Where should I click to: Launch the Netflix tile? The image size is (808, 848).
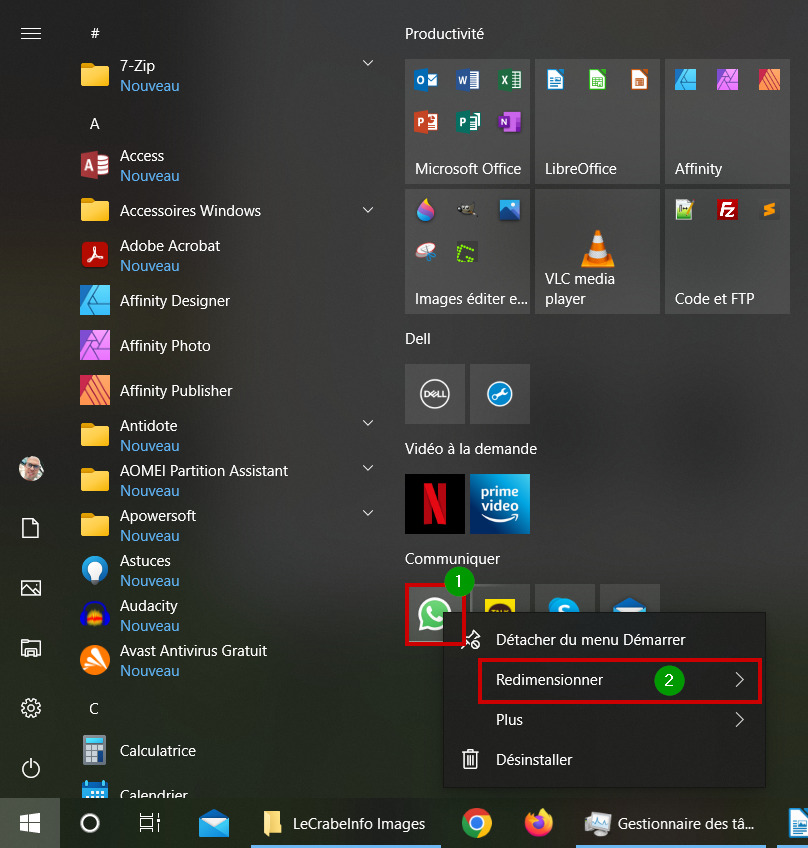435,504
